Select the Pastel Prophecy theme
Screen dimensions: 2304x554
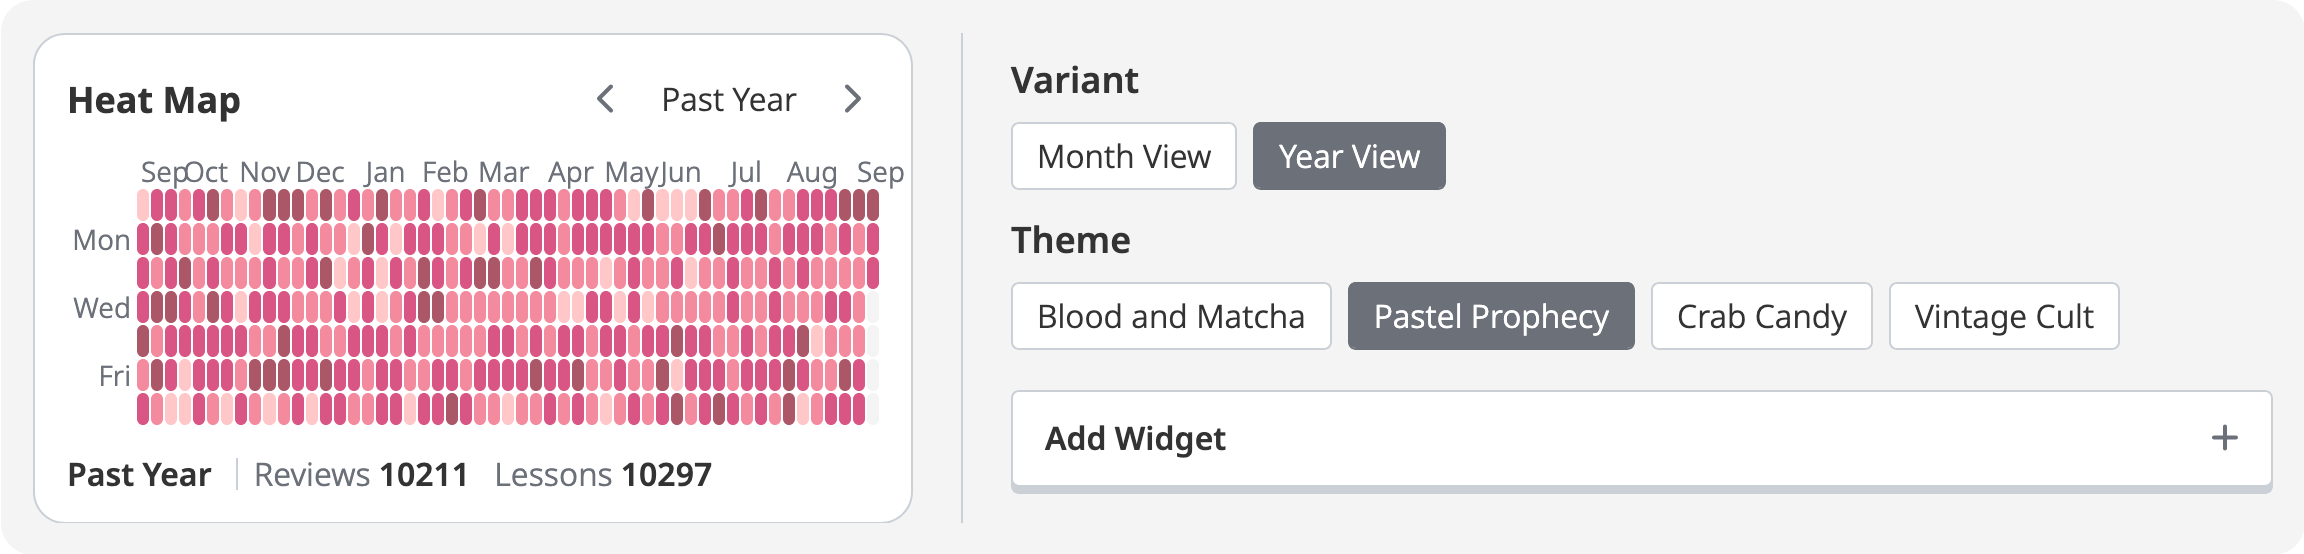coord(1490,316)
